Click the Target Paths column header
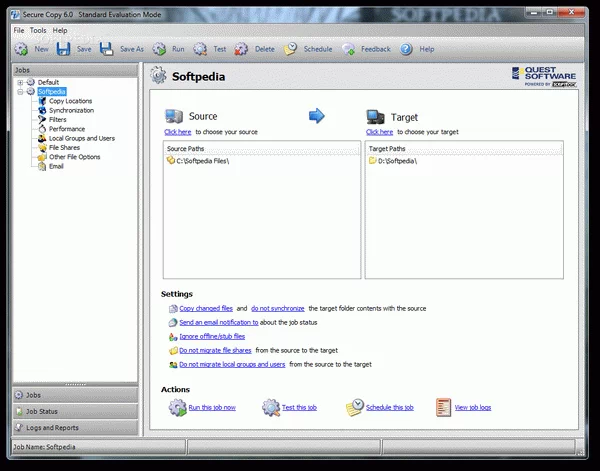The image size is (600, 471). tap(464, 148)
